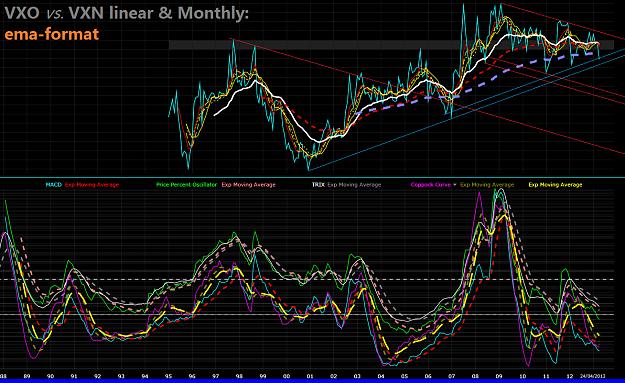Click the 97 year label on the time axis

(x=215, y=376)
